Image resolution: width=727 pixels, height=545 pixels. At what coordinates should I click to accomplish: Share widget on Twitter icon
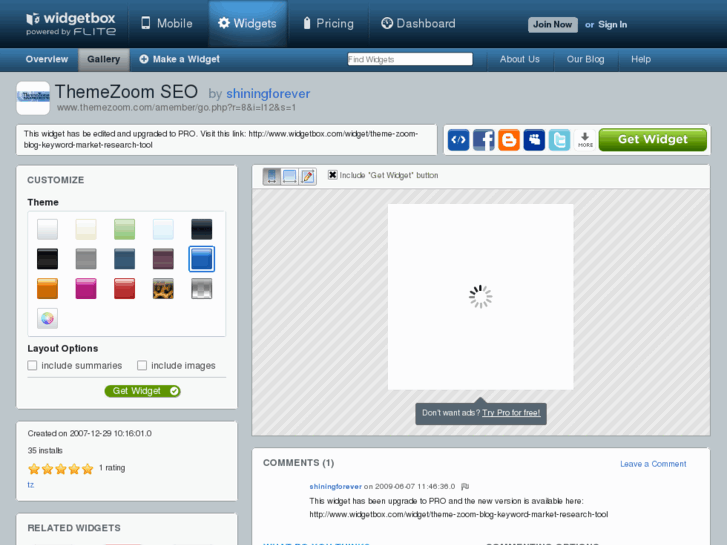click(x=559, y=140)
